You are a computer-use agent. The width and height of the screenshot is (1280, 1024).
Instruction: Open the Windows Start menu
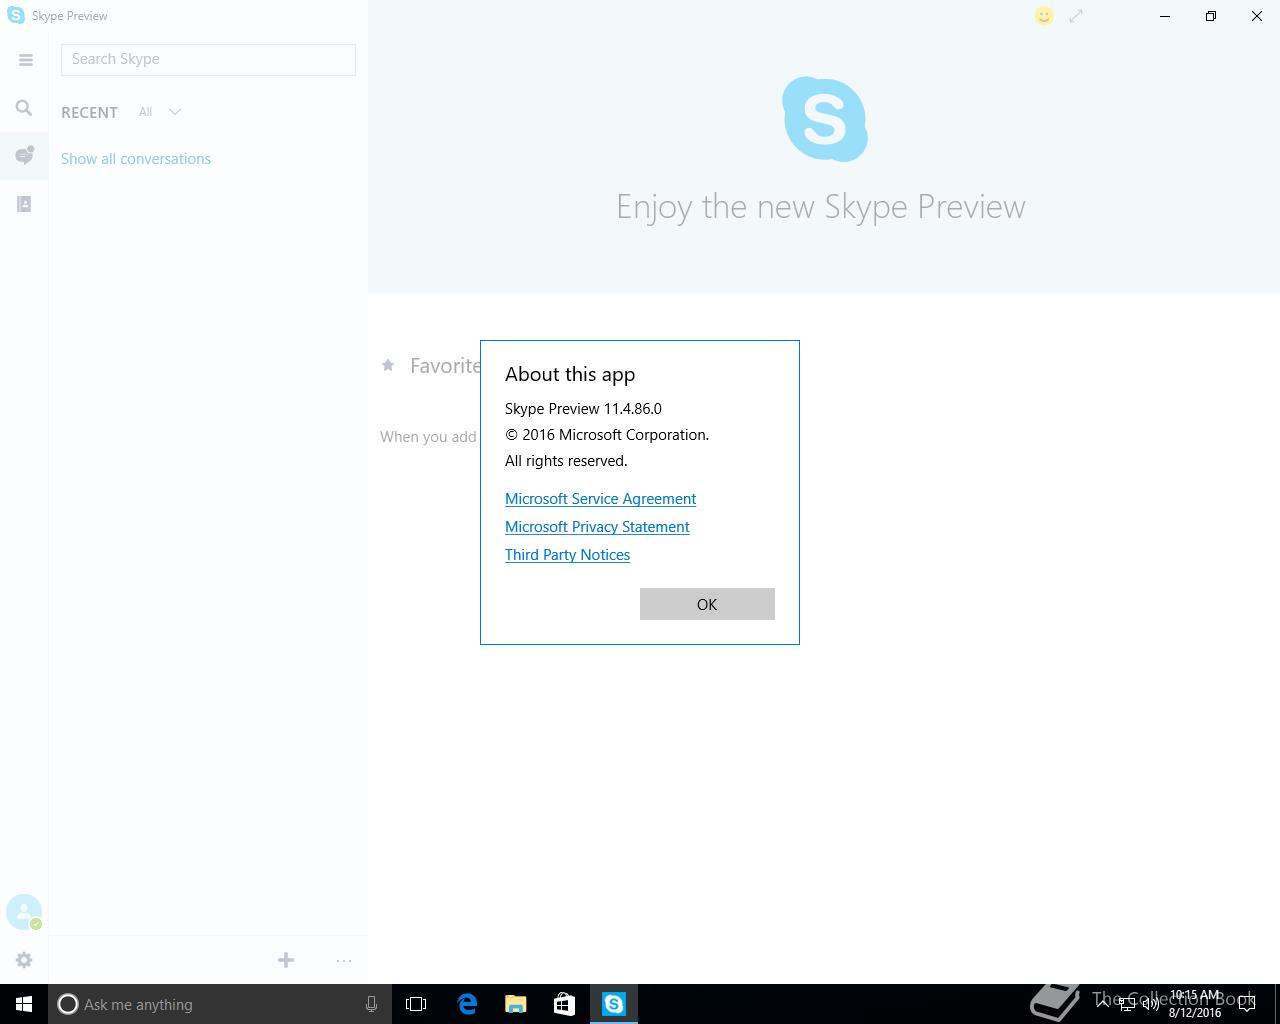tap(24, 1004)
